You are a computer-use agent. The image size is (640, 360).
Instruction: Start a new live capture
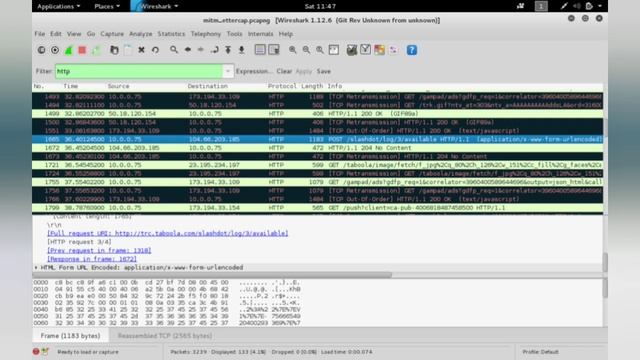click(x=69, y=50)
